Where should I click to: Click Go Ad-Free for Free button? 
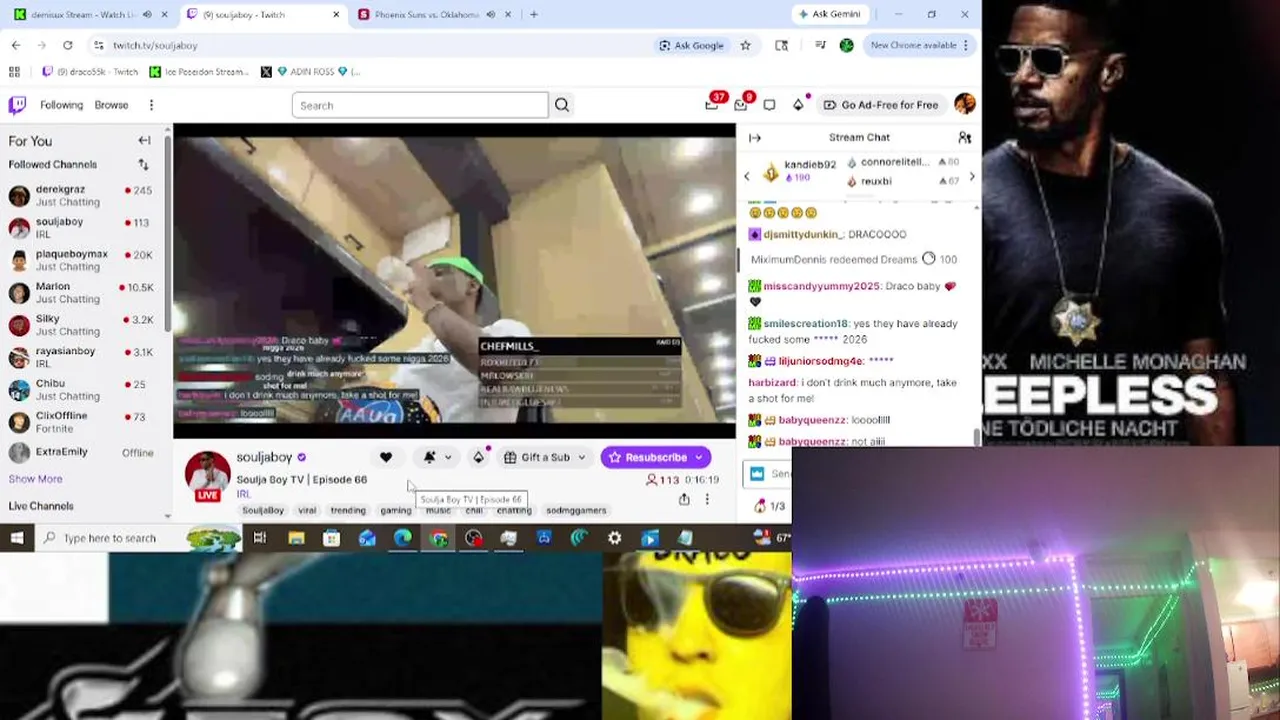(x=880, y=105)
